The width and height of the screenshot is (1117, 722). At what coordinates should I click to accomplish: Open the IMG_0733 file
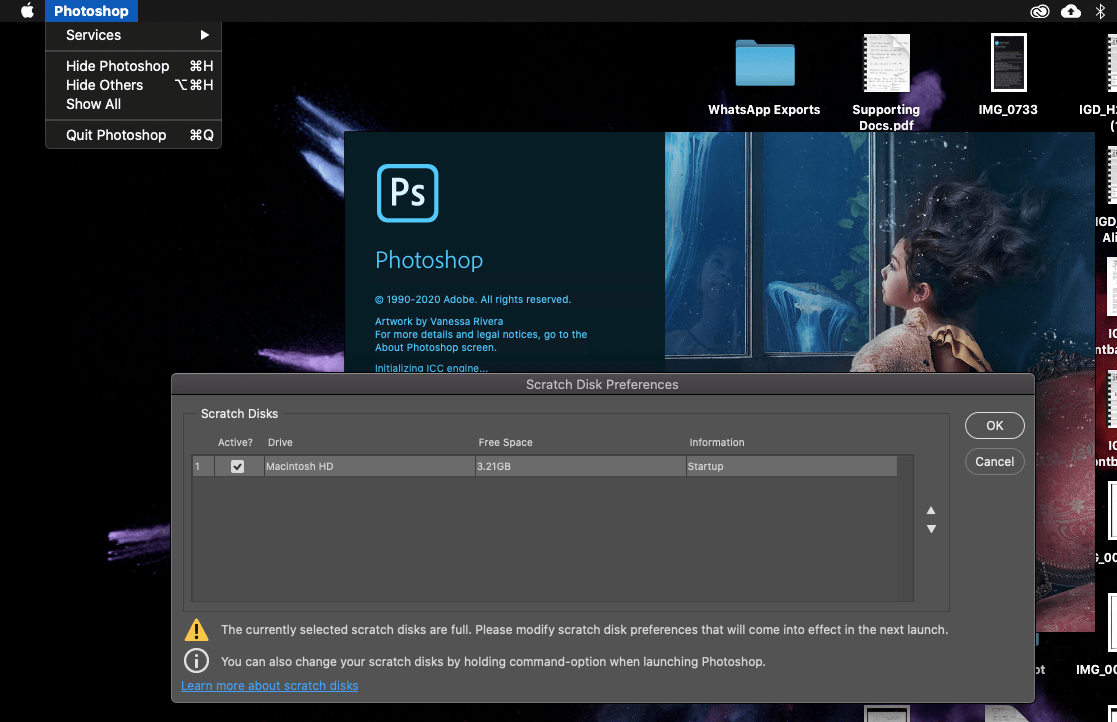tap(1008, 62)
